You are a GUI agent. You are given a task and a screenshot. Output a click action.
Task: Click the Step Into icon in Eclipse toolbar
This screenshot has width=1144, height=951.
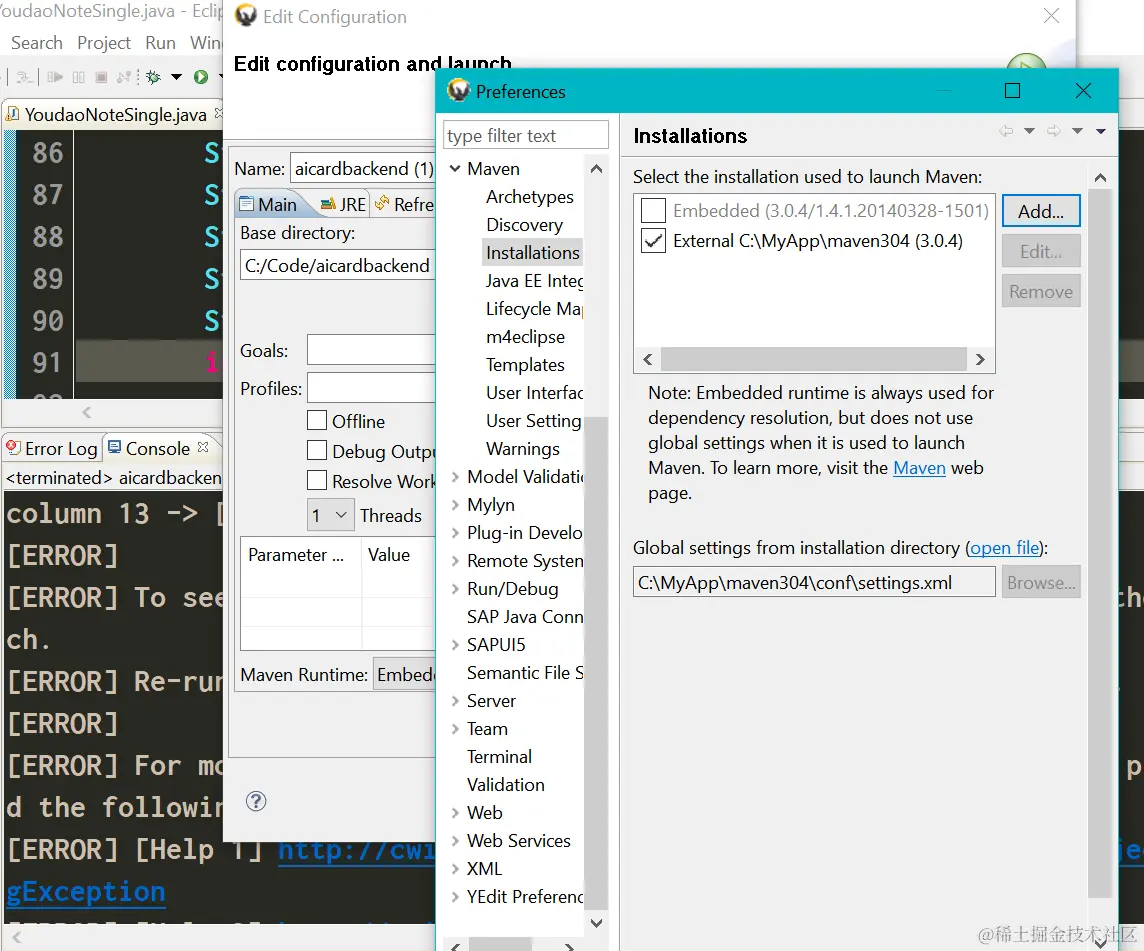click(x=24, y=77)
